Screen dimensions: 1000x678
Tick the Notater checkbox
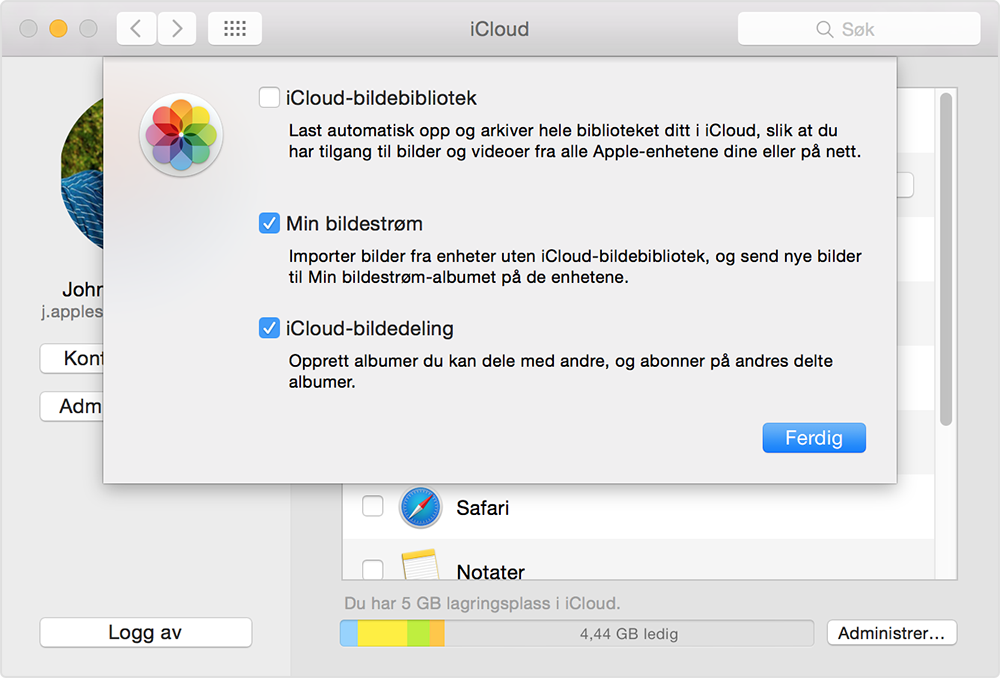pos(372,569)
